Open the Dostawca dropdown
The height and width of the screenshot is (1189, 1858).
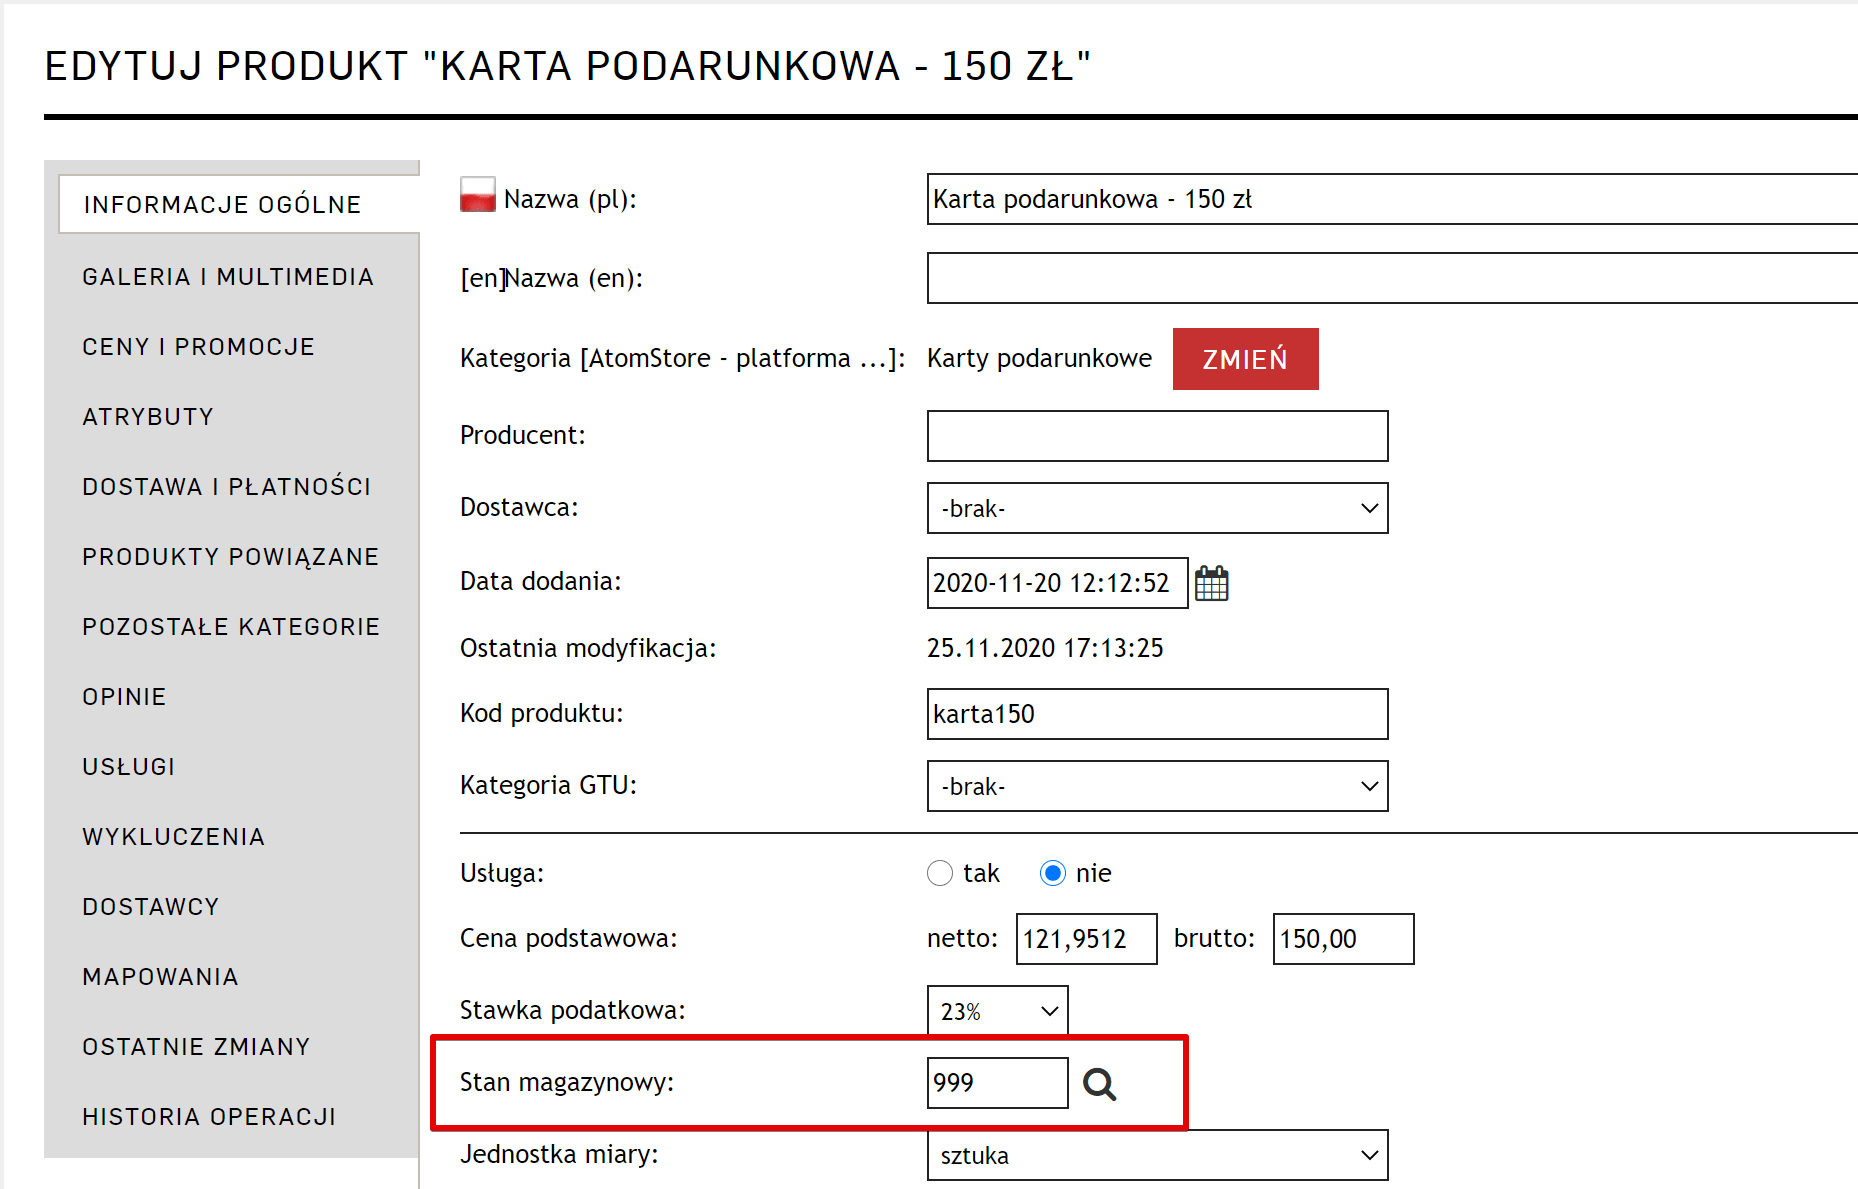pyautogui.click(x=1156, y=508)
